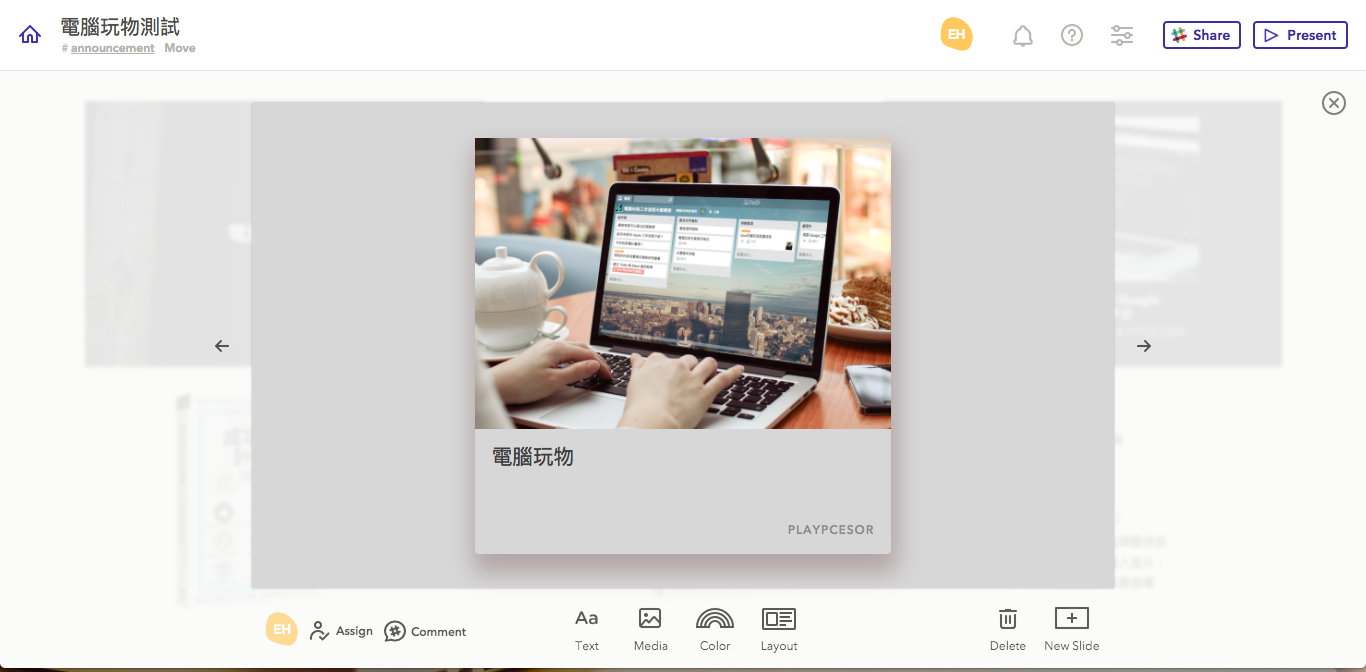Viewport: 1366px width, 672px height.
Task: Open the Comment tool
Action: [425, 631]
